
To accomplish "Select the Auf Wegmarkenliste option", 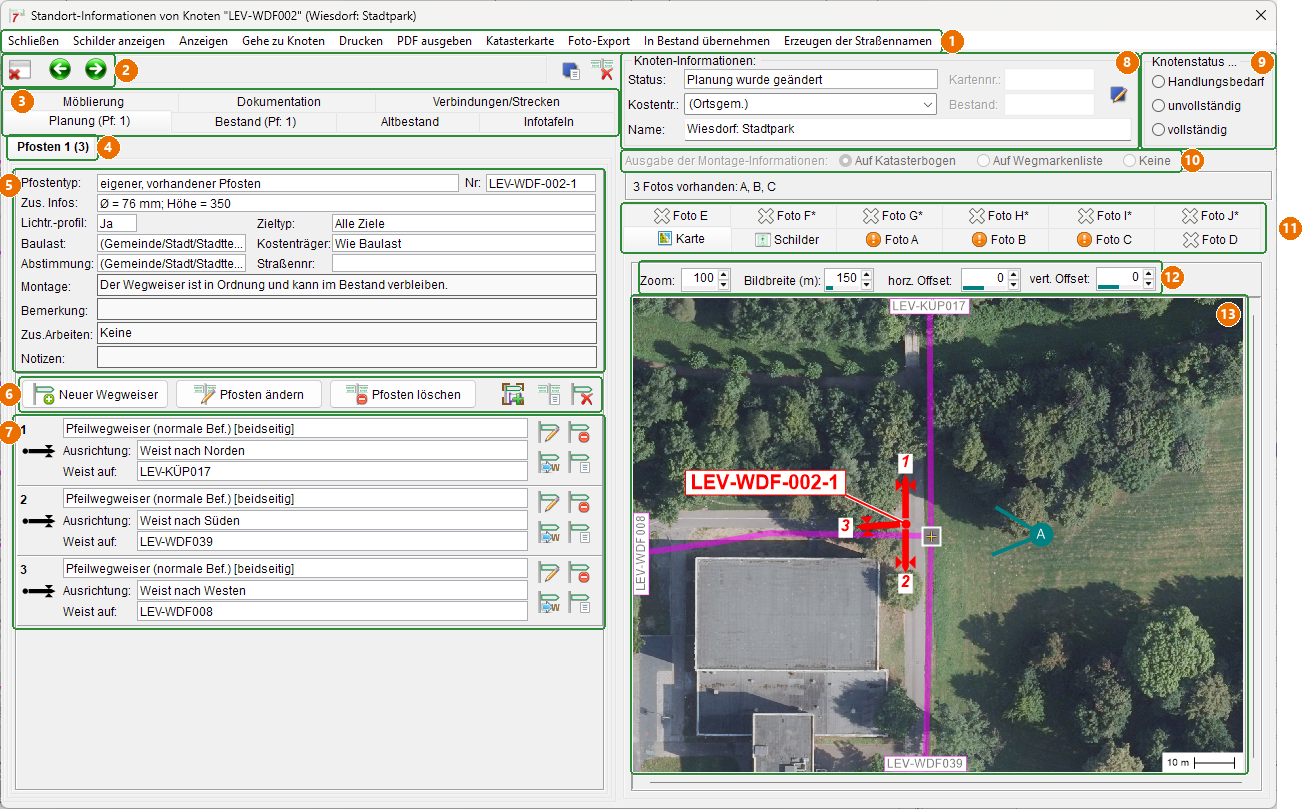I will (983, 160).
